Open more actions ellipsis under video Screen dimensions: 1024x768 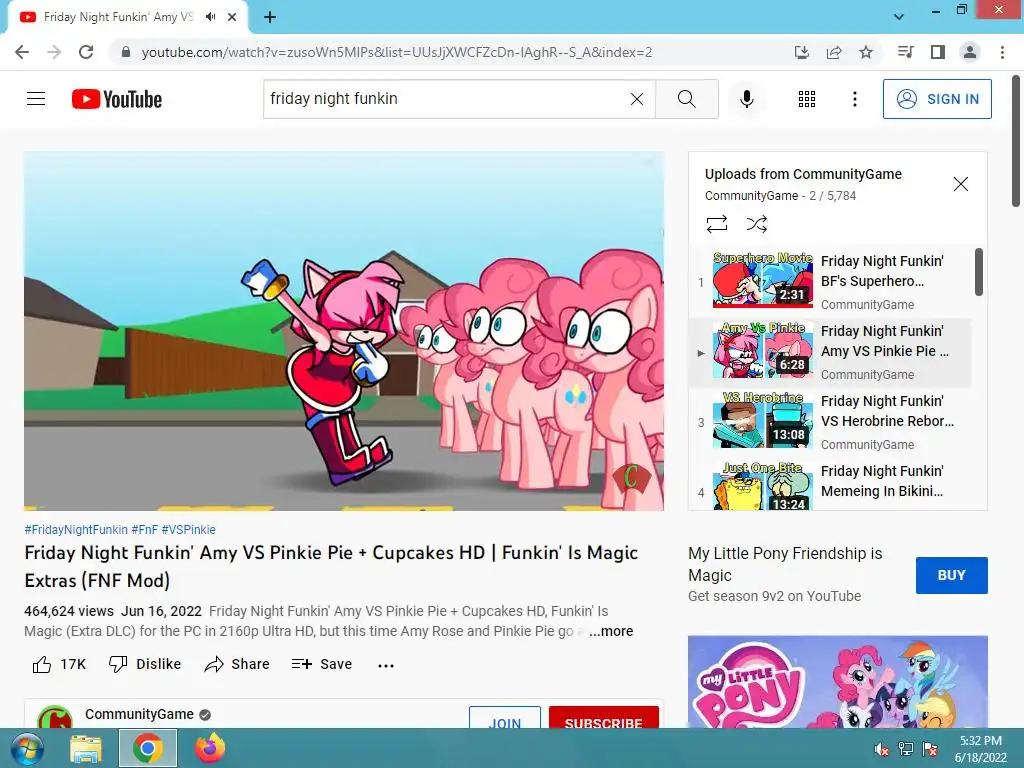[x=386, y=665]
